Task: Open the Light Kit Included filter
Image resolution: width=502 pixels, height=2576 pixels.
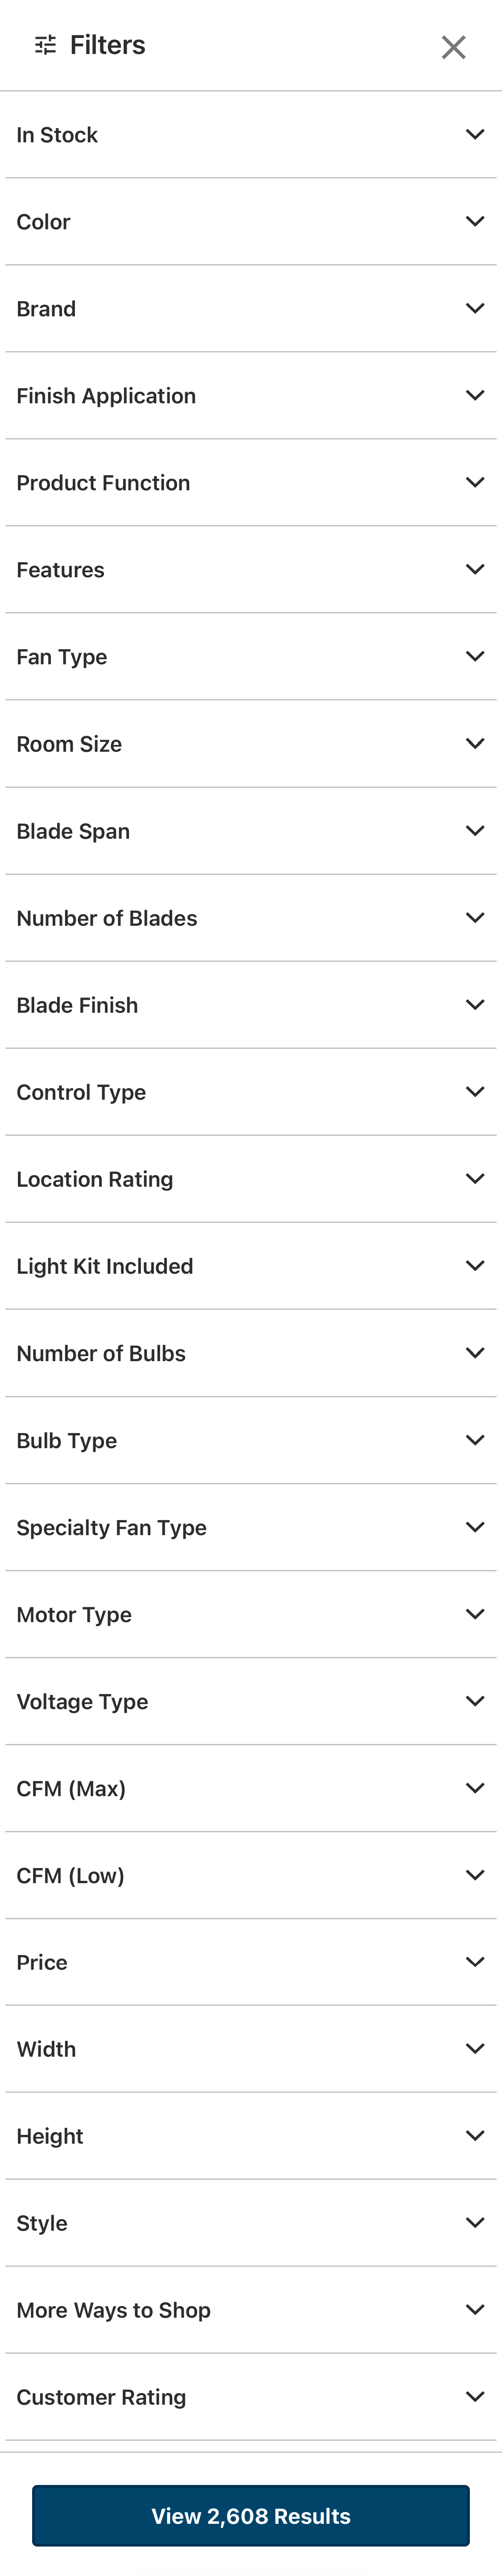Action: pyautogui.click(x=250, y=1266)
